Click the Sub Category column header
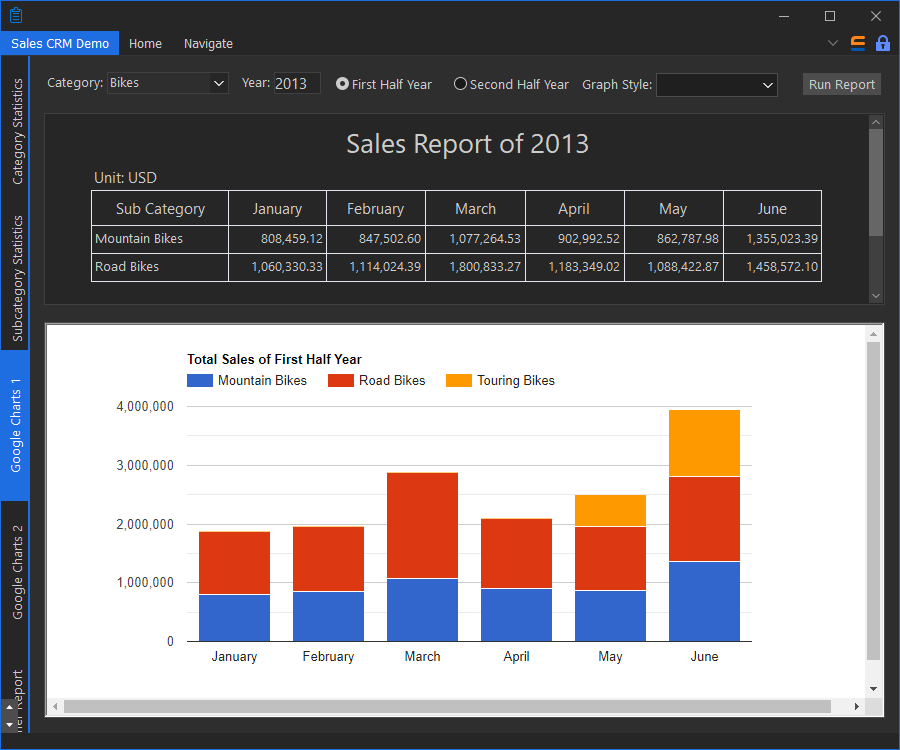 click(x=160, y=209)
